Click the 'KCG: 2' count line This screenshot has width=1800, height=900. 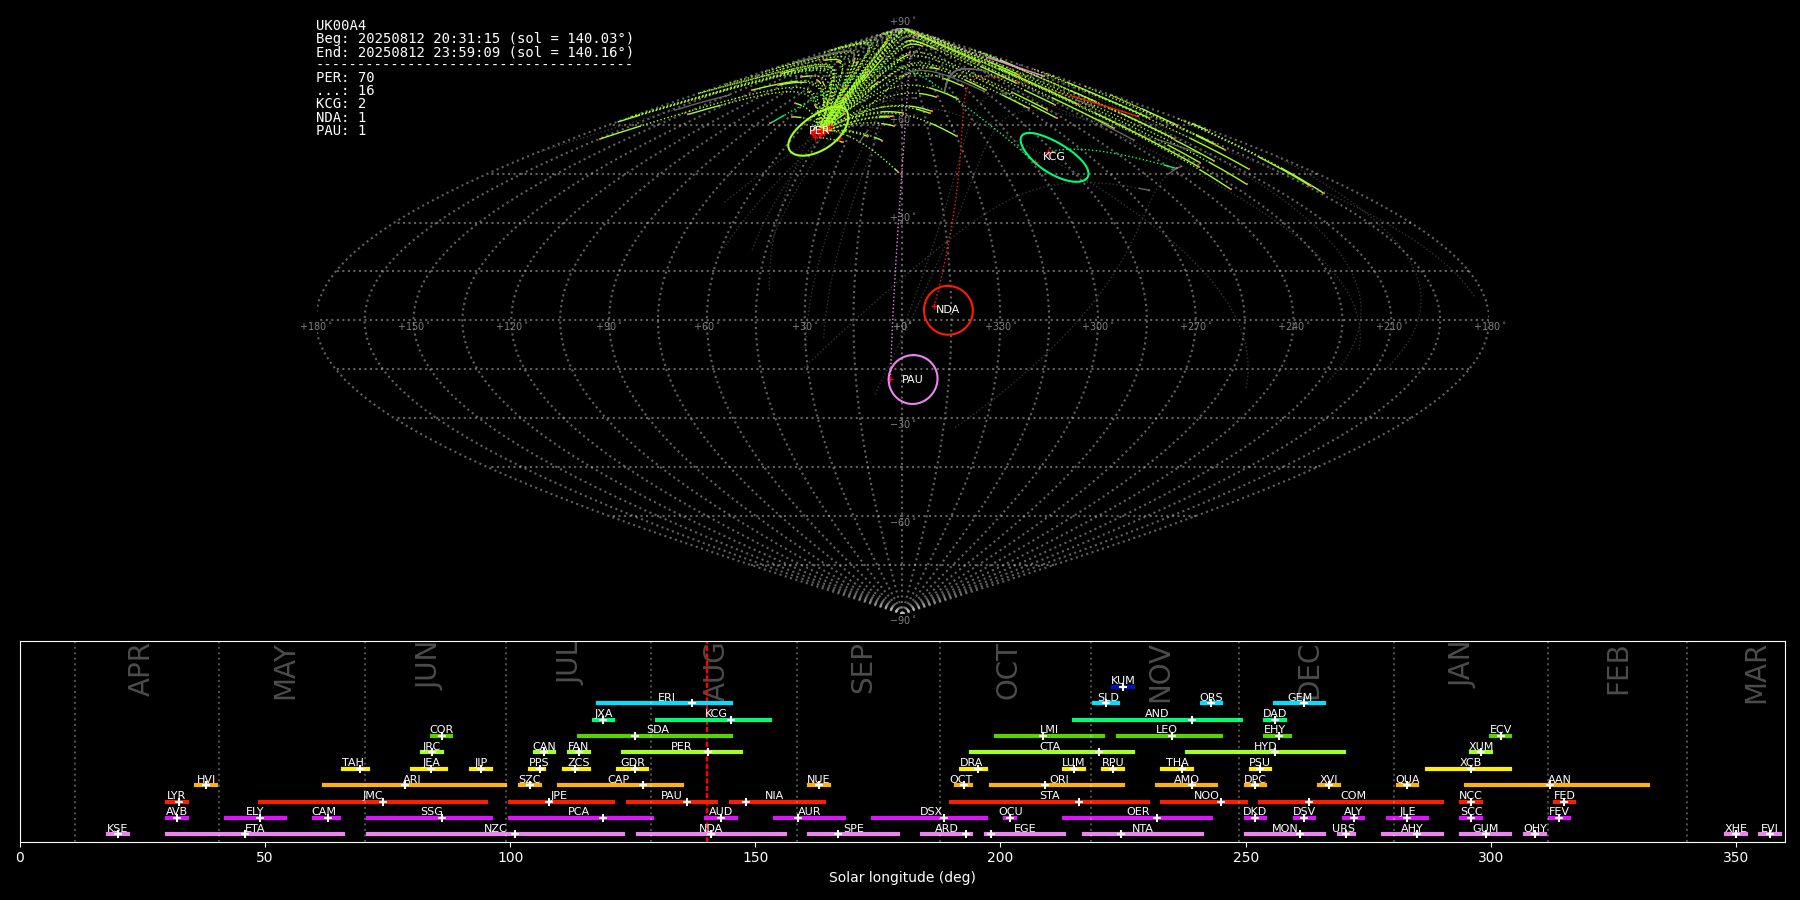tap(341, 104)
